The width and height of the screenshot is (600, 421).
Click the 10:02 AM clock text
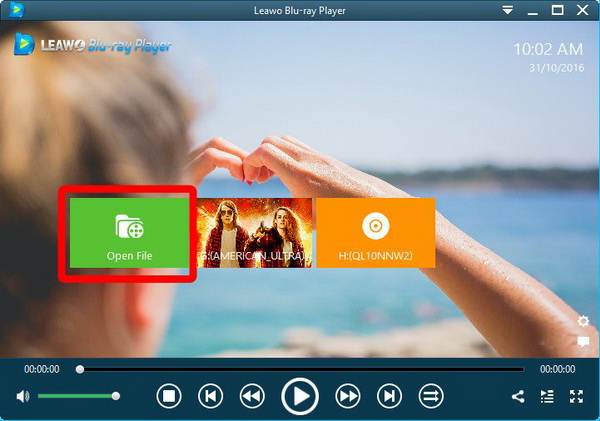tap(548, 49)
